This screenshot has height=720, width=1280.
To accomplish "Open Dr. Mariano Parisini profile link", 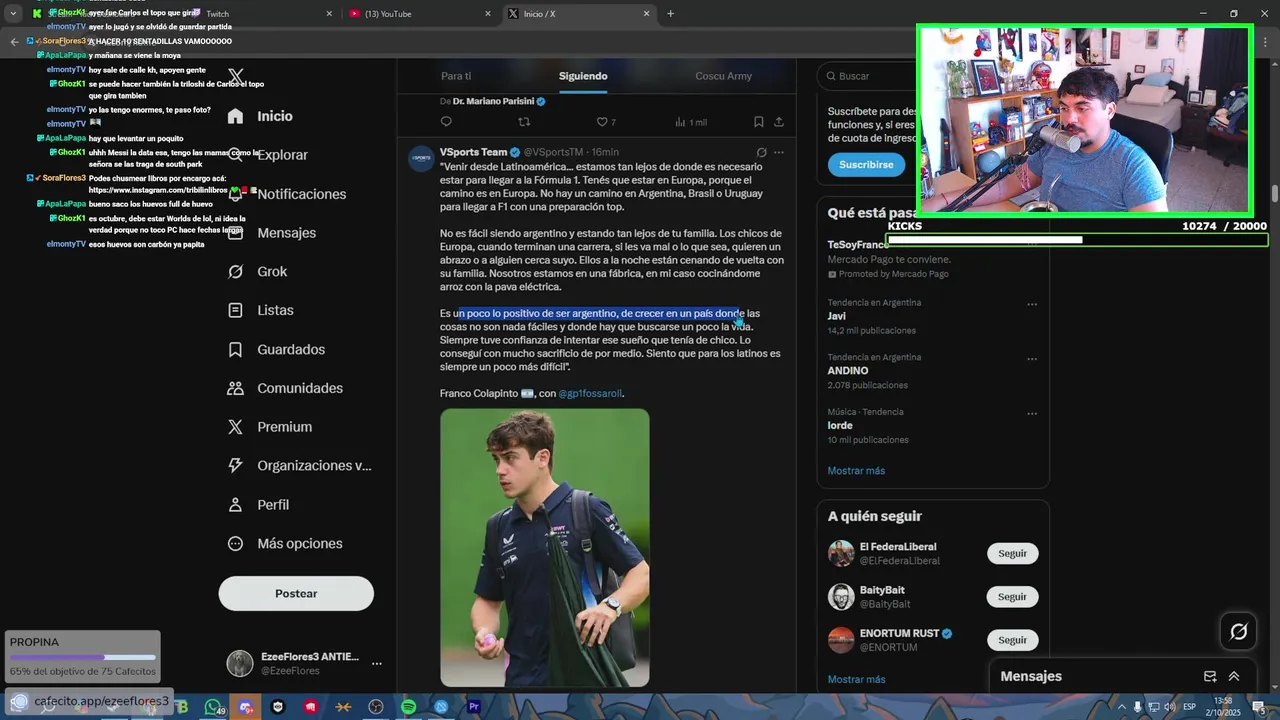I will pos(493,102).
